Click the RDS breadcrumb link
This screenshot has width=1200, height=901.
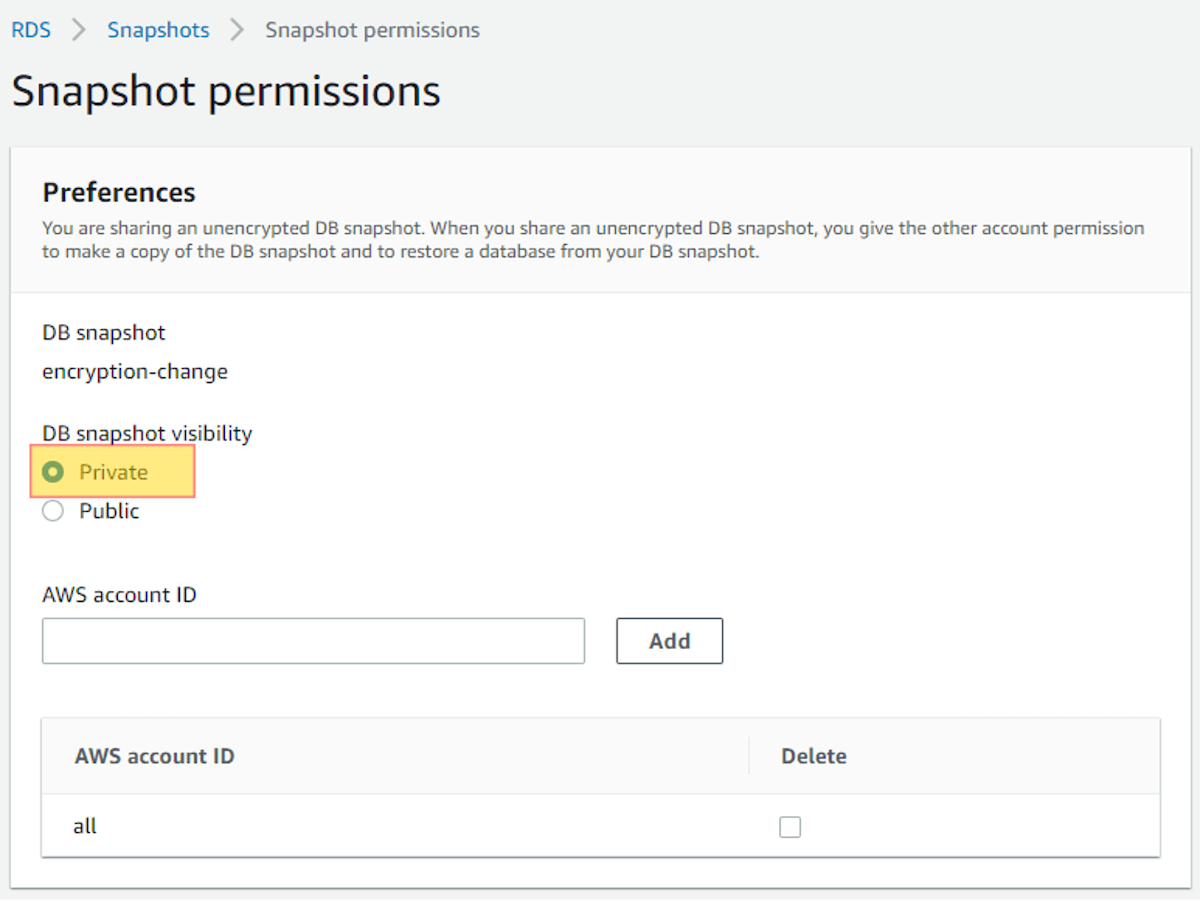click(30, 30)
